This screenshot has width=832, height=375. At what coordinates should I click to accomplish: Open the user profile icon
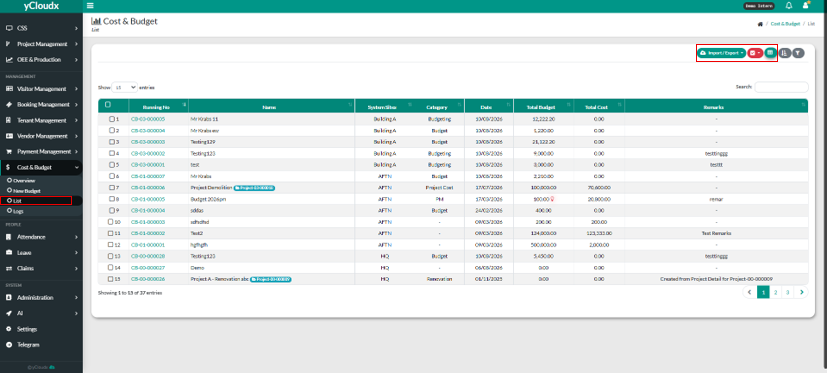pos(806,5)
